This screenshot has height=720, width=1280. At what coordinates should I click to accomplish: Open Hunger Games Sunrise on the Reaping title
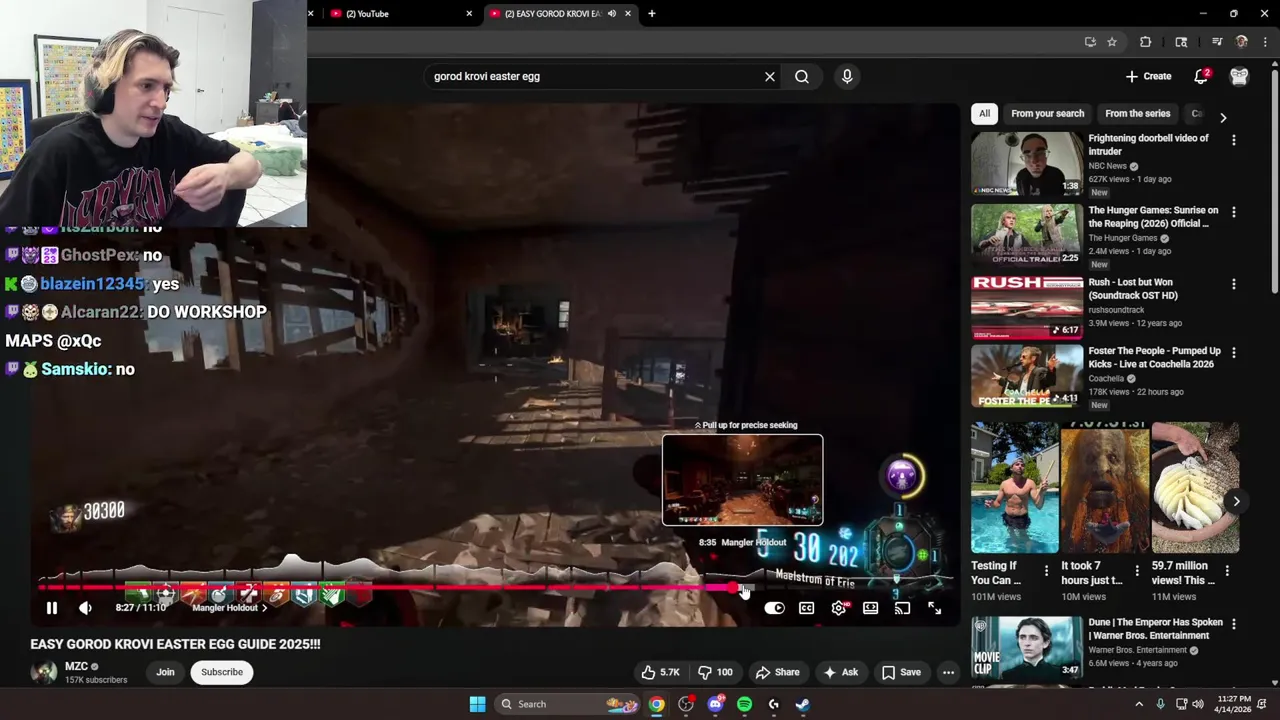pyautogui.click(x=1153, y=217)
